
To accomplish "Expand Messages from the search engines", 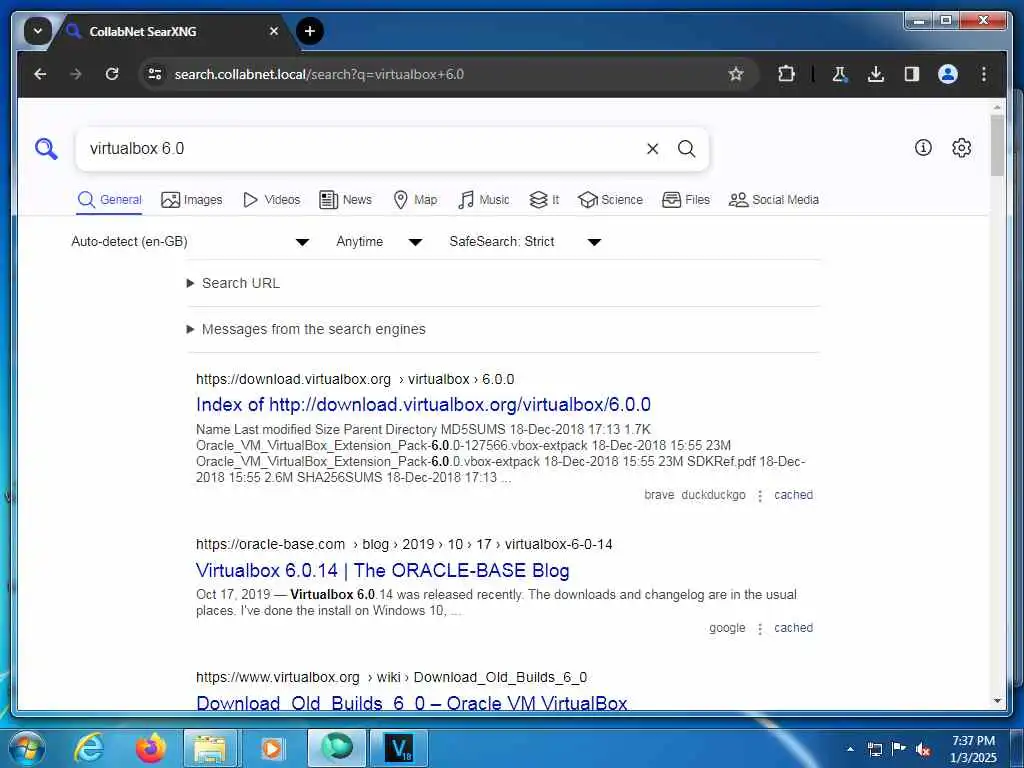I will click(306, 329).
